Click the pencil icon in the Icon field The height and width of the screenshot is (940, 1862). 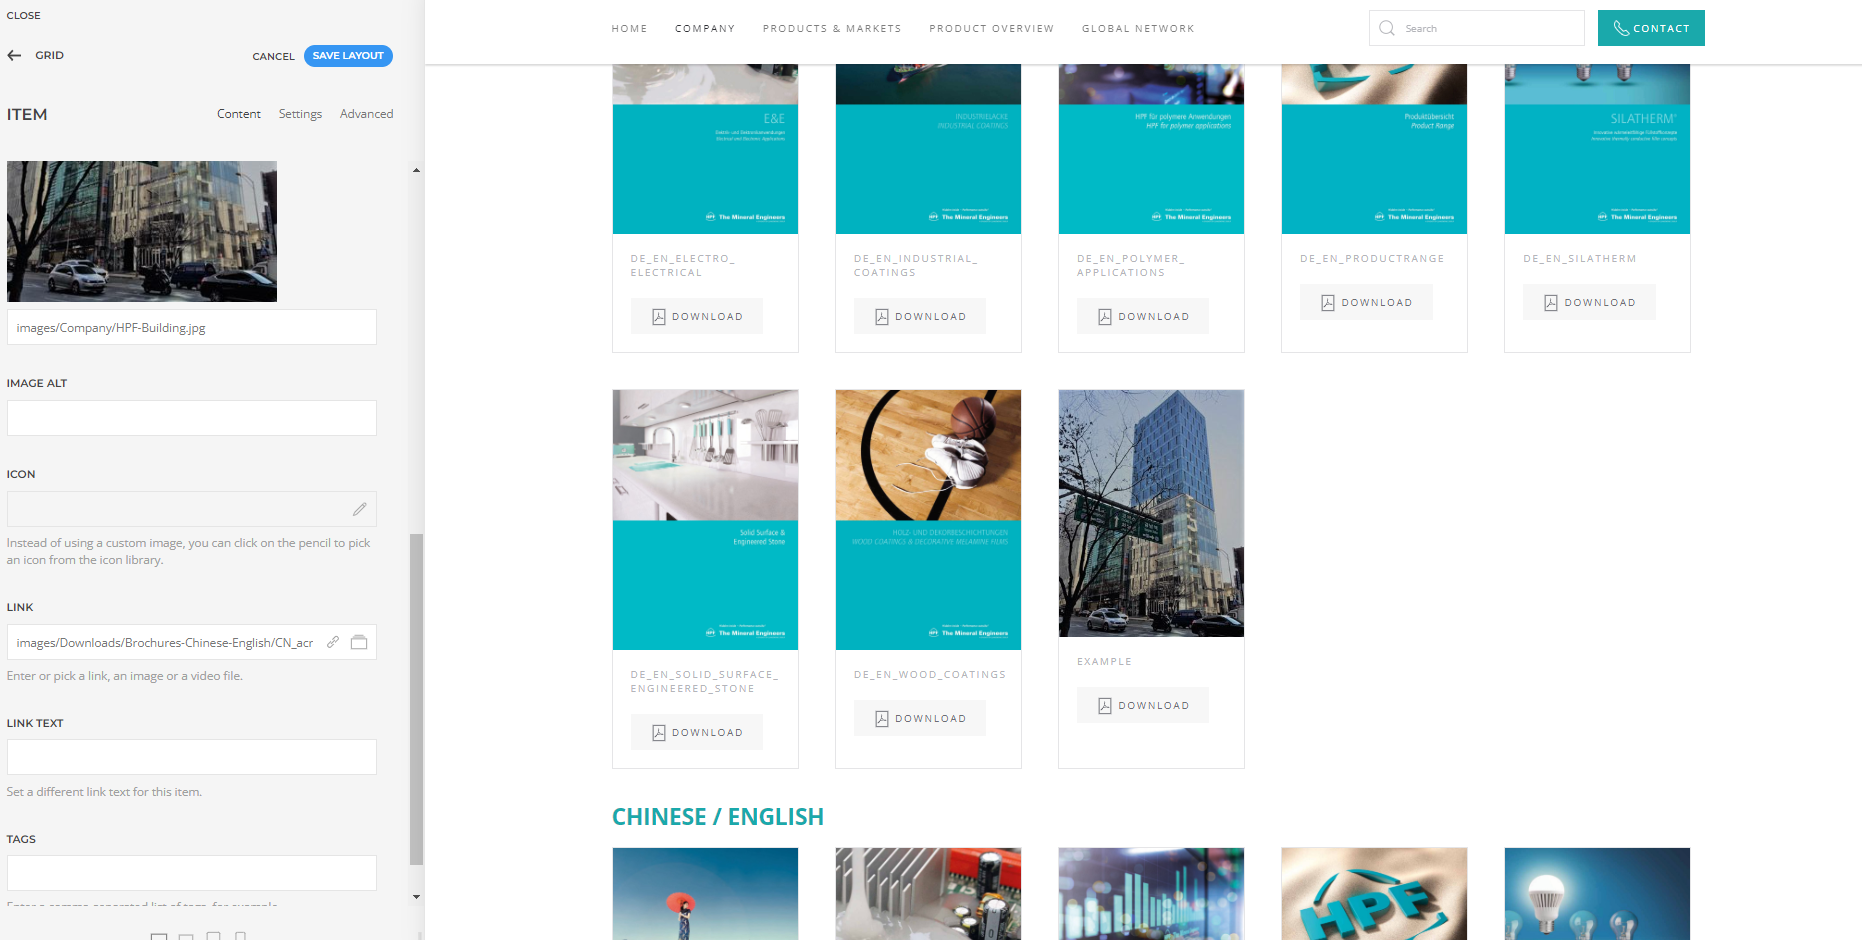[359, 509]
